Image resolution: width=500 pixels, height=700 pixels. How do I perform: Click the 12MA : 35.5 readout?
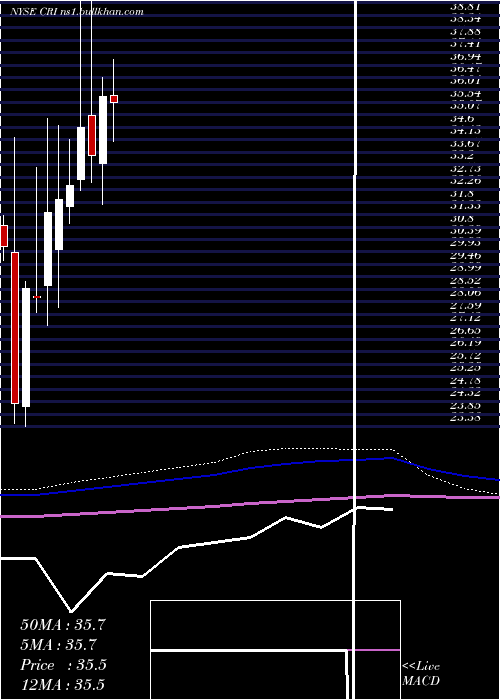pos(63,685)
